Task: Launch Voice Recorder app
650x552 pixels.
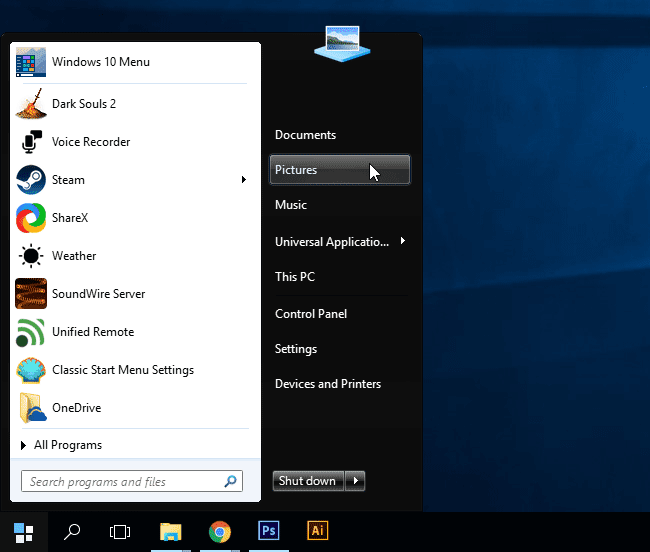Action: 91,142
